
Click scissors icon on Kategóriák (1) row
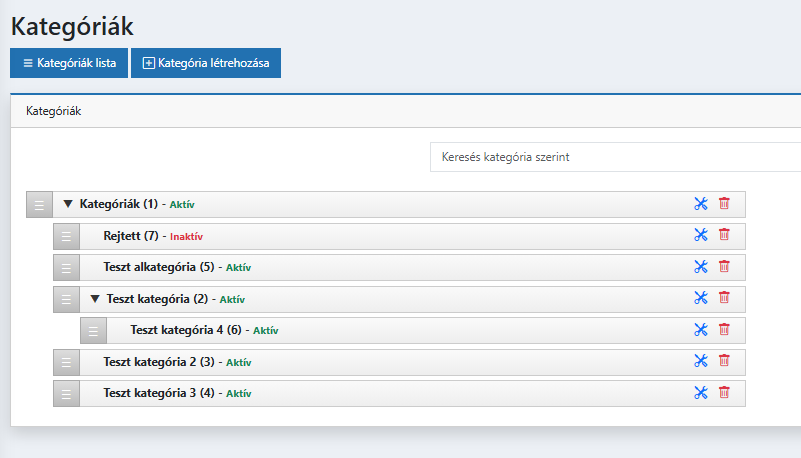point(700,204)
